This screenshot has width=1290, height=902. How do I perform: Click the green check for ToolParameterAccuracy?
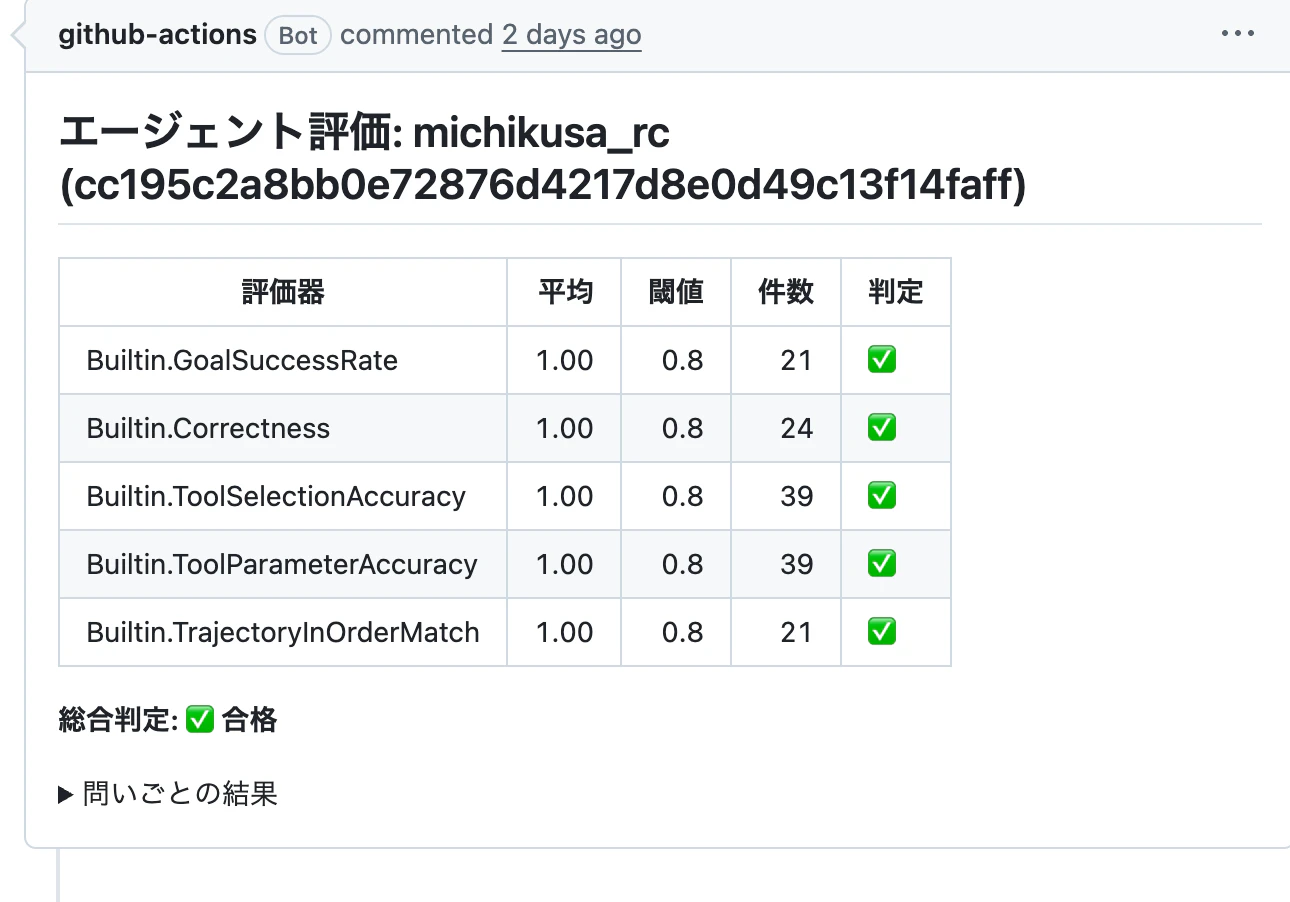coord(881,564)
